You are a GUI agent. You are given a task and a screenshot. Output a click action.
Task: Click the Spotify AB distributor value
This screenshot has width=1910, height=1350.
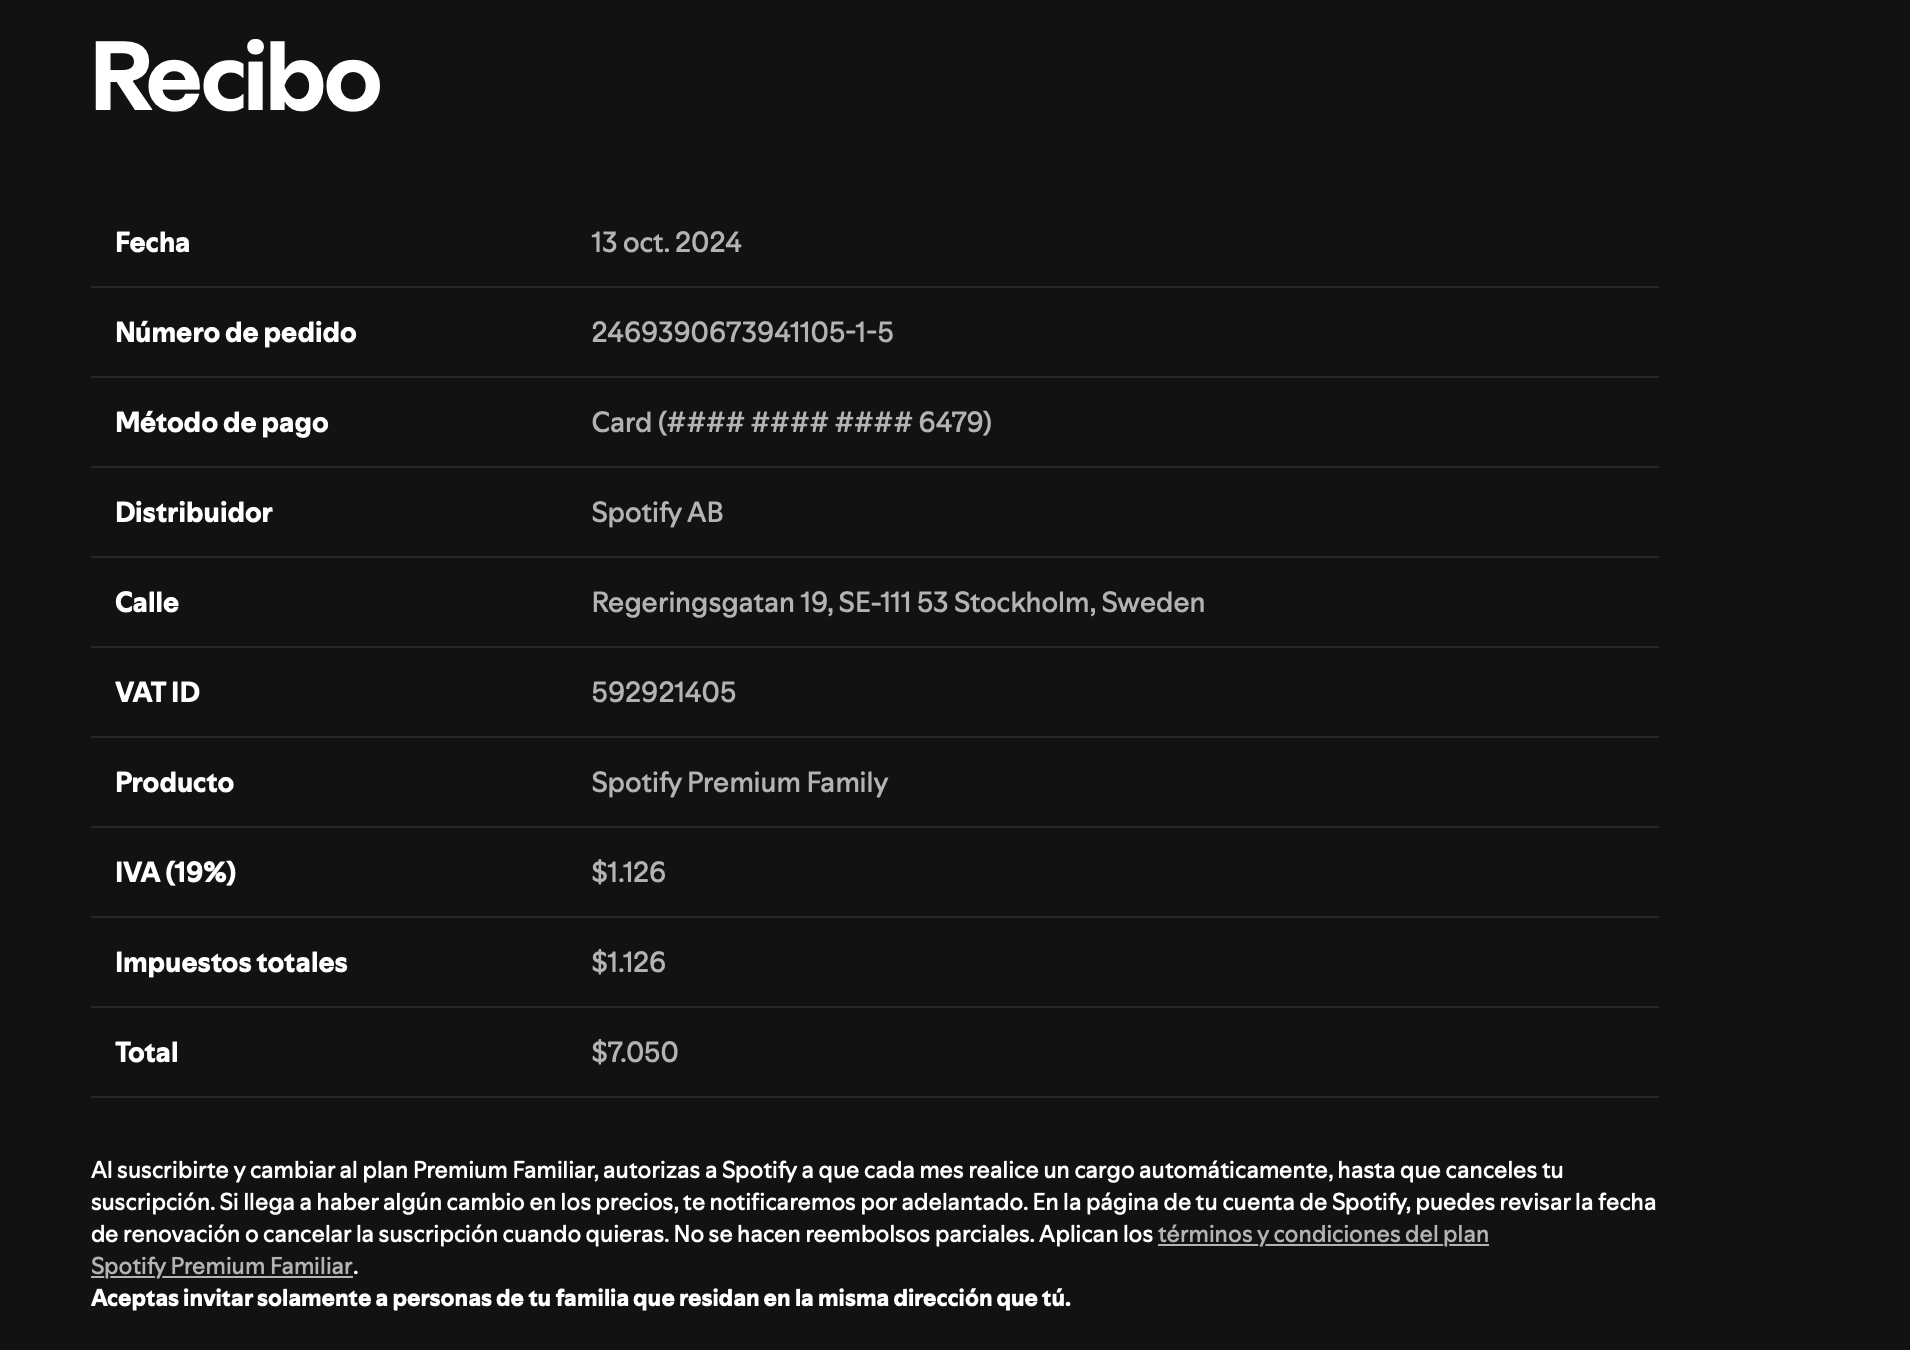point(657,512)
